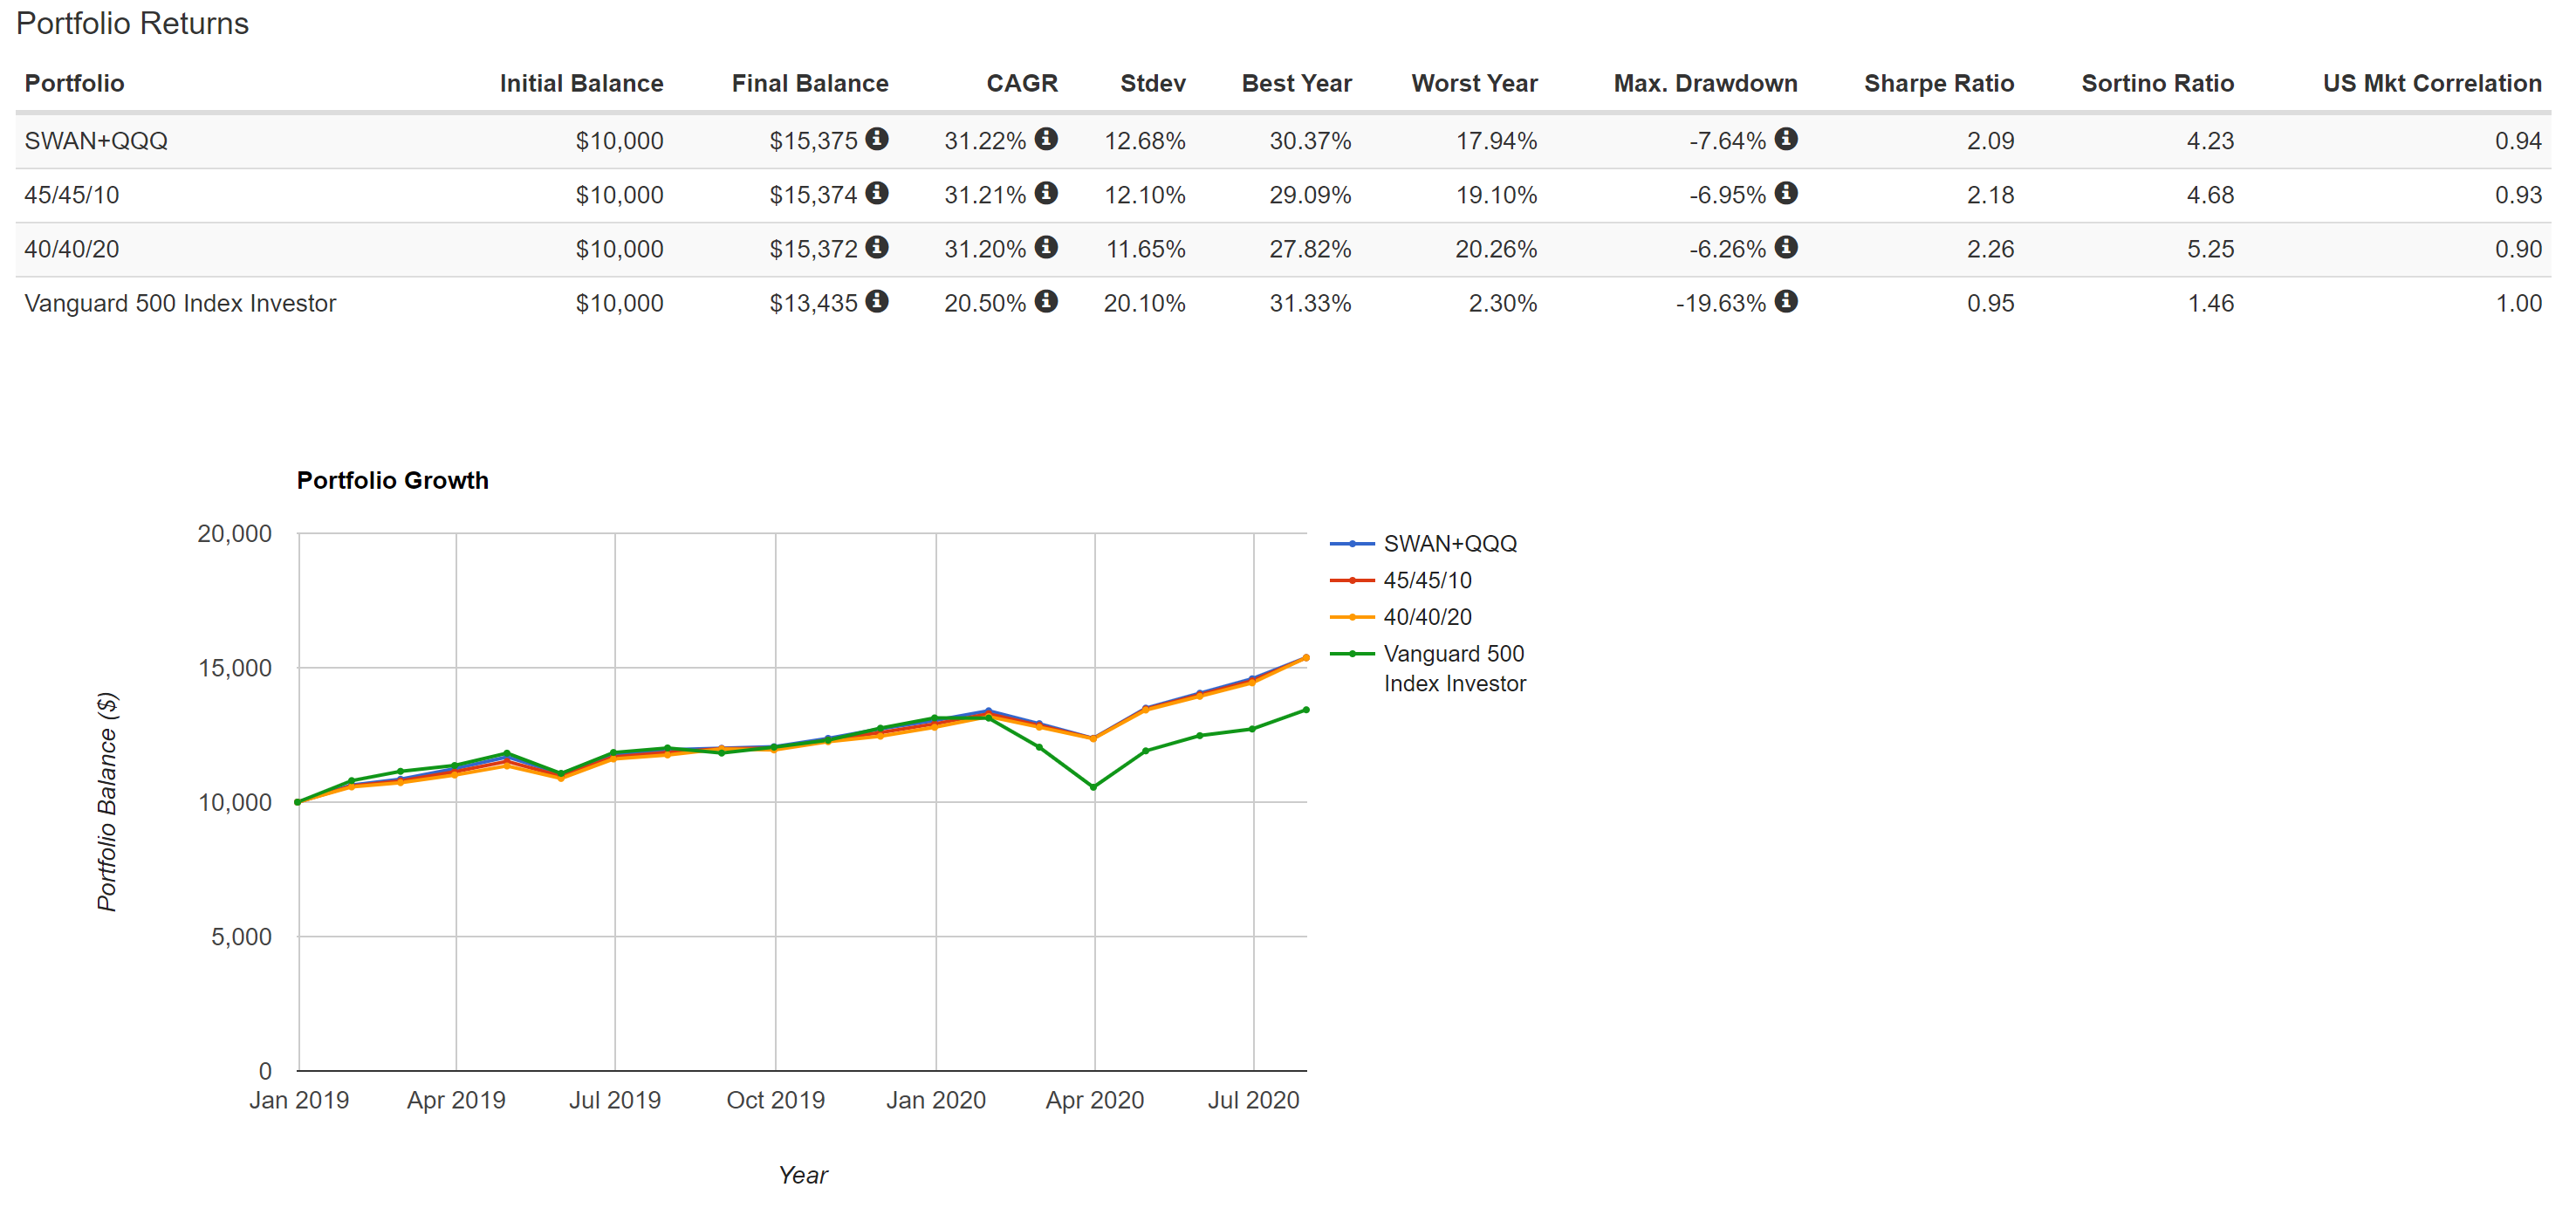This screenshot has width=2576, height=1208.
Task: Click the blue SWAN+QQQ legend line marker
Action: point(1352,544)
